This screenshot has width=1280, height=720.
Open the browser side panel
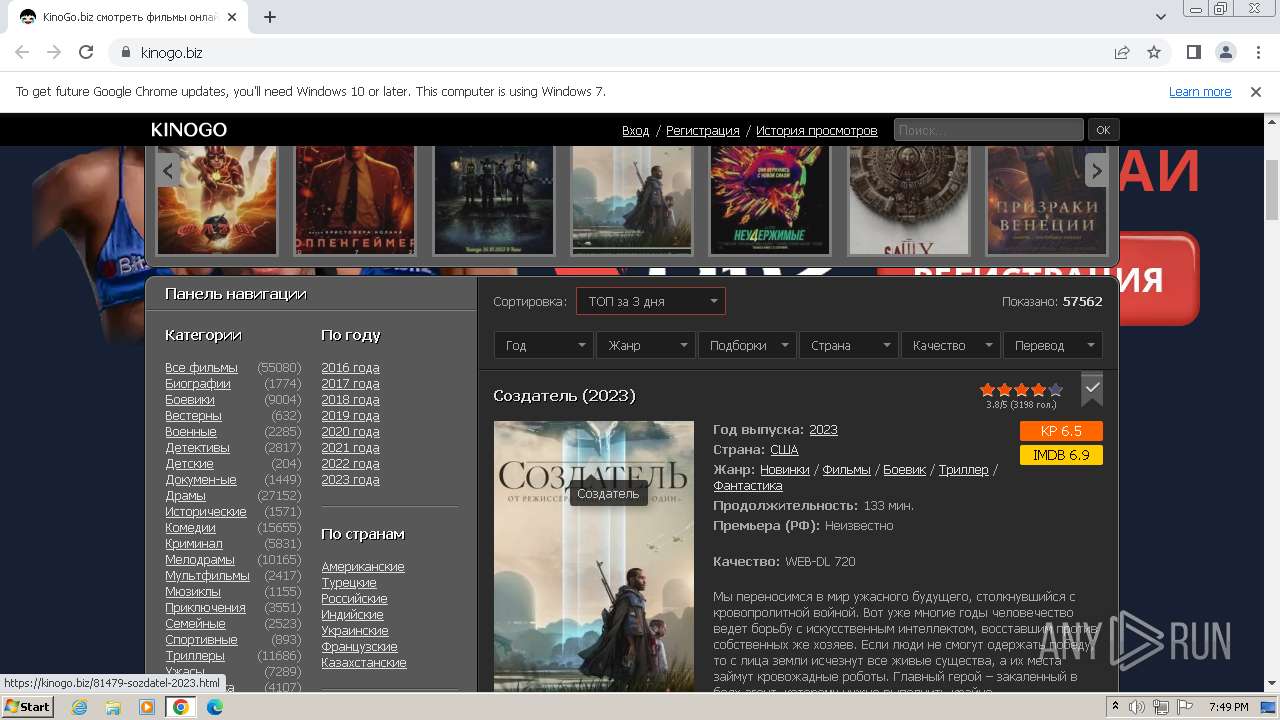point(1194,52)
